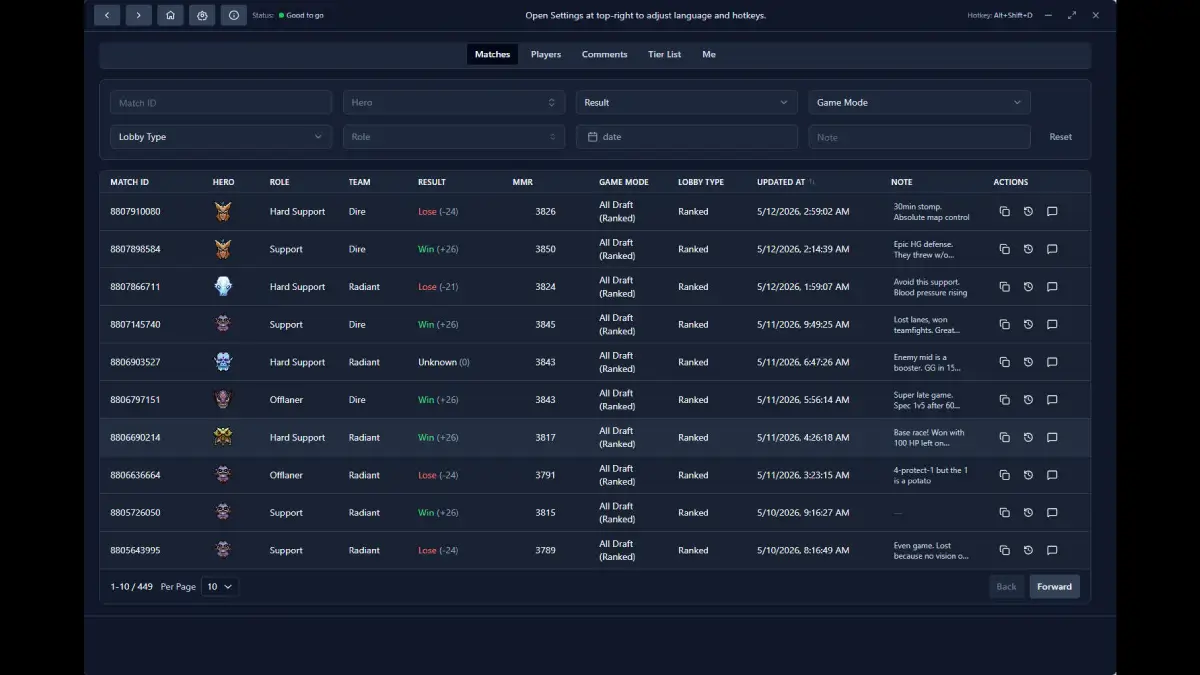Copy match 8806690214 with its copy icon
The height and width of the screenshot is (675, 1200).
(x=1005, y=437)
